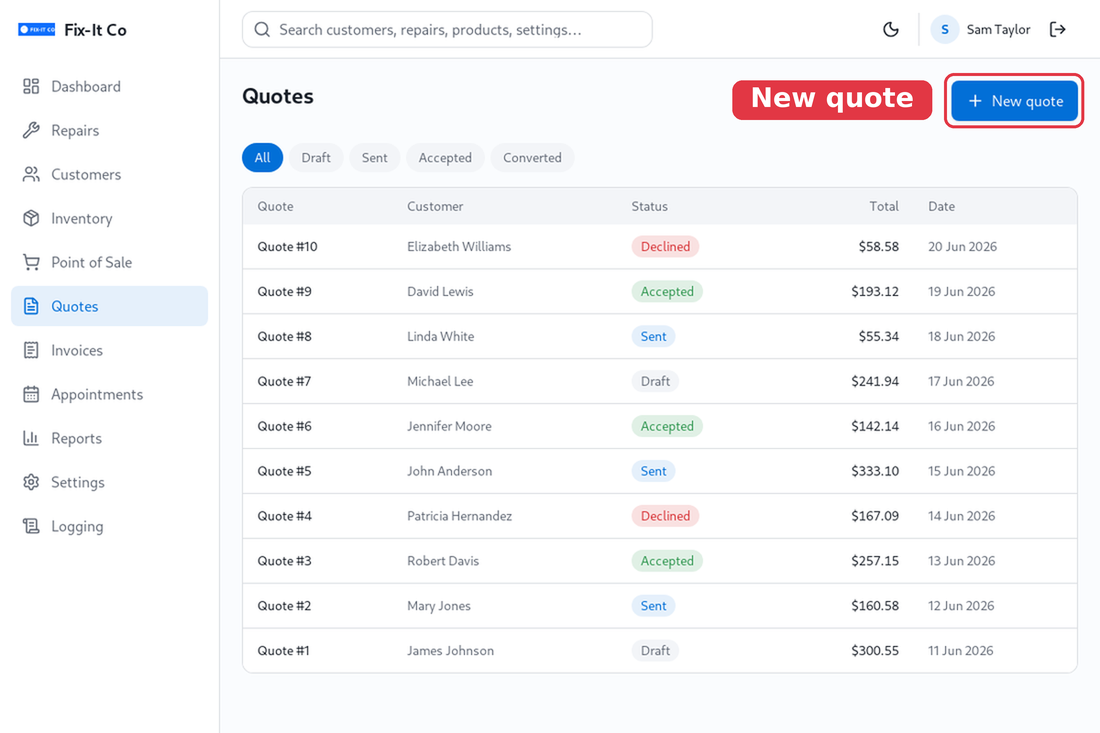Open Invoices from the sidebar

[x=109, y=350]
